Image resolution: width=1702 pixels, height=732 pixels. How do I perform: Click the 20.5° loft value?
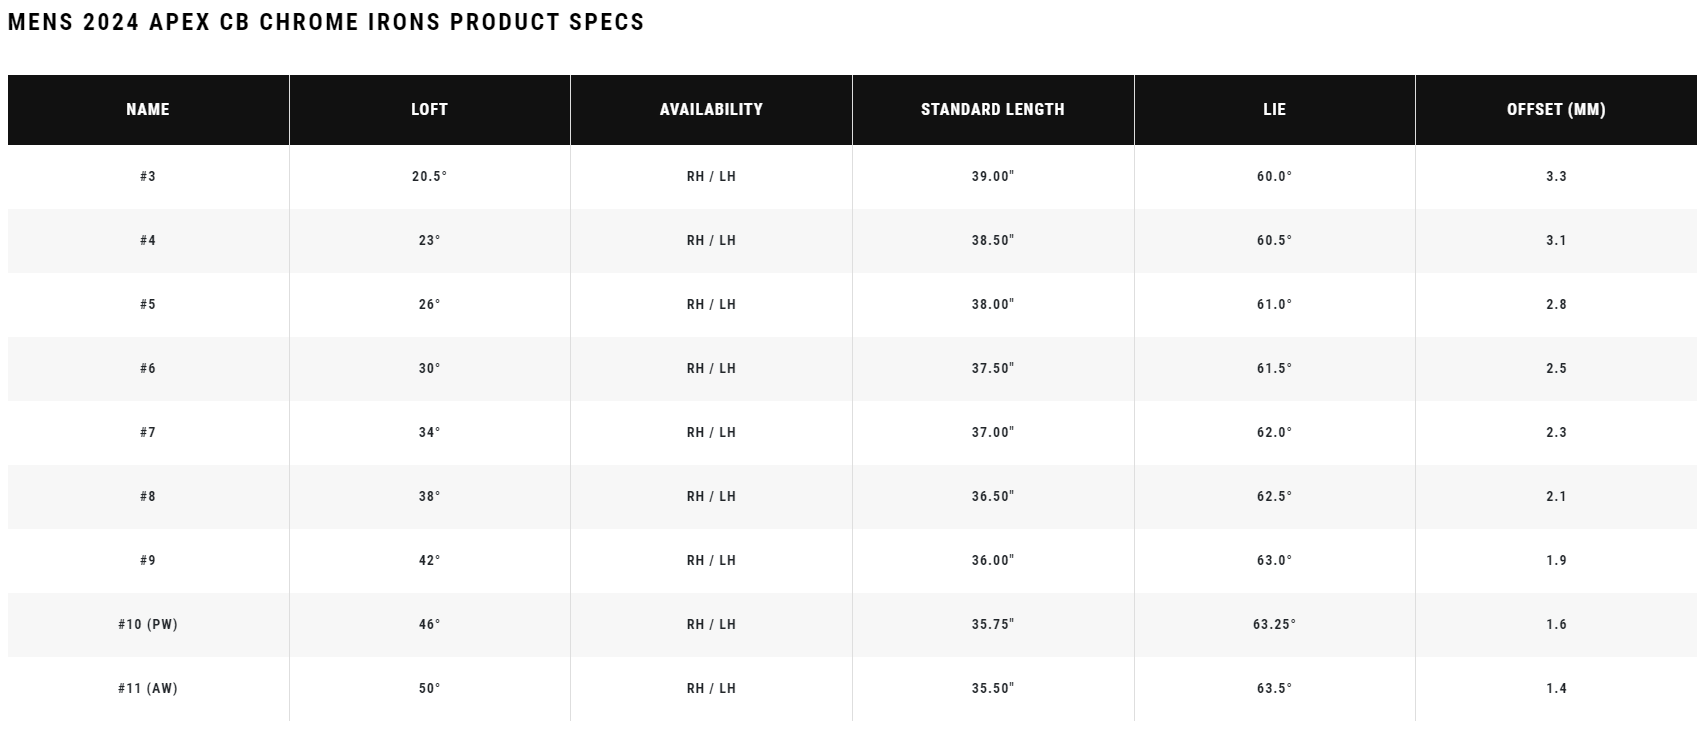pyautogui.click(x=429, y=177)
